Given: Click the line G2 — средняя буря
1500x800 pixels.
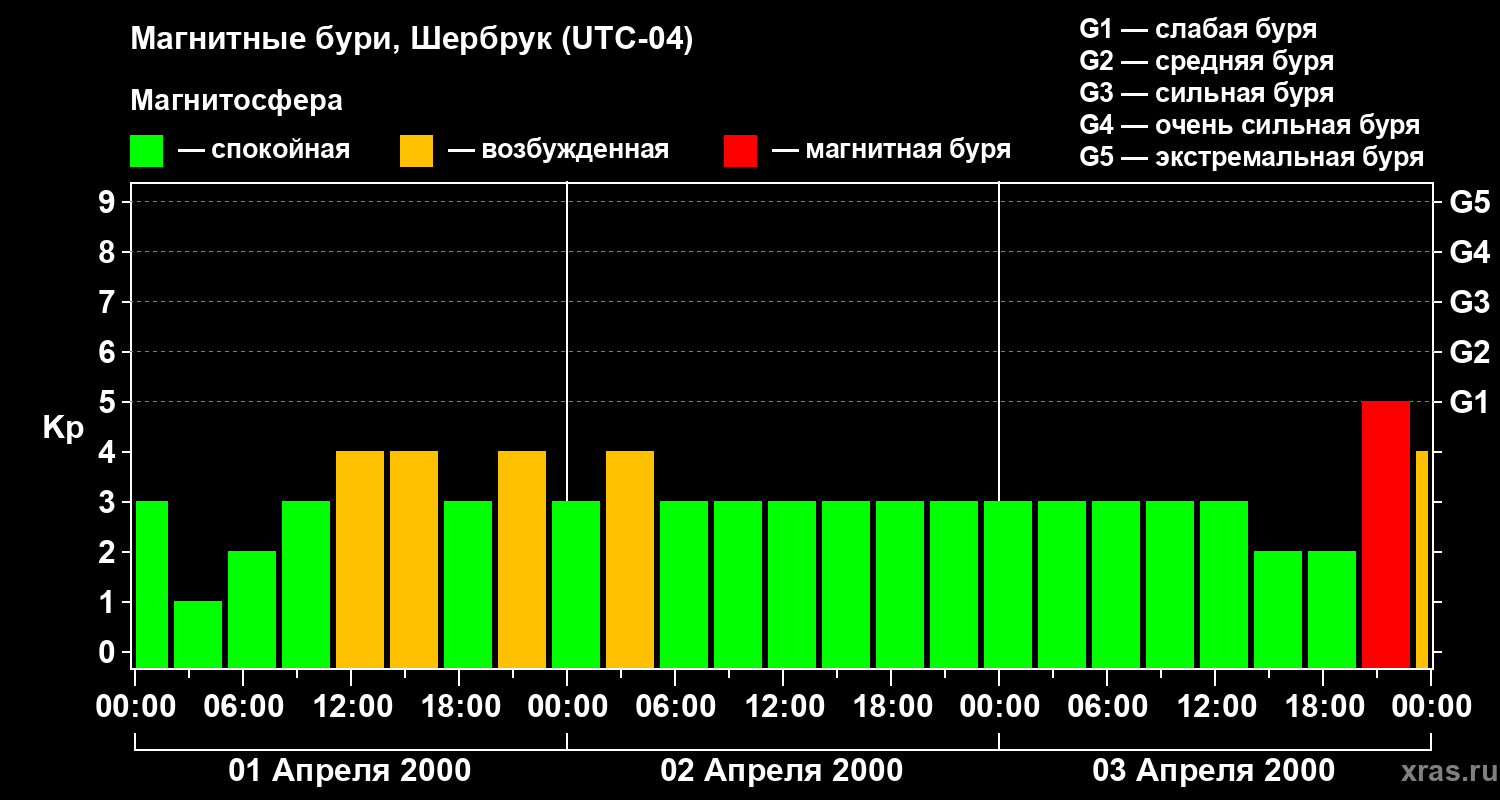Looking at the screenshot, I should click(x=1207, y=61).
